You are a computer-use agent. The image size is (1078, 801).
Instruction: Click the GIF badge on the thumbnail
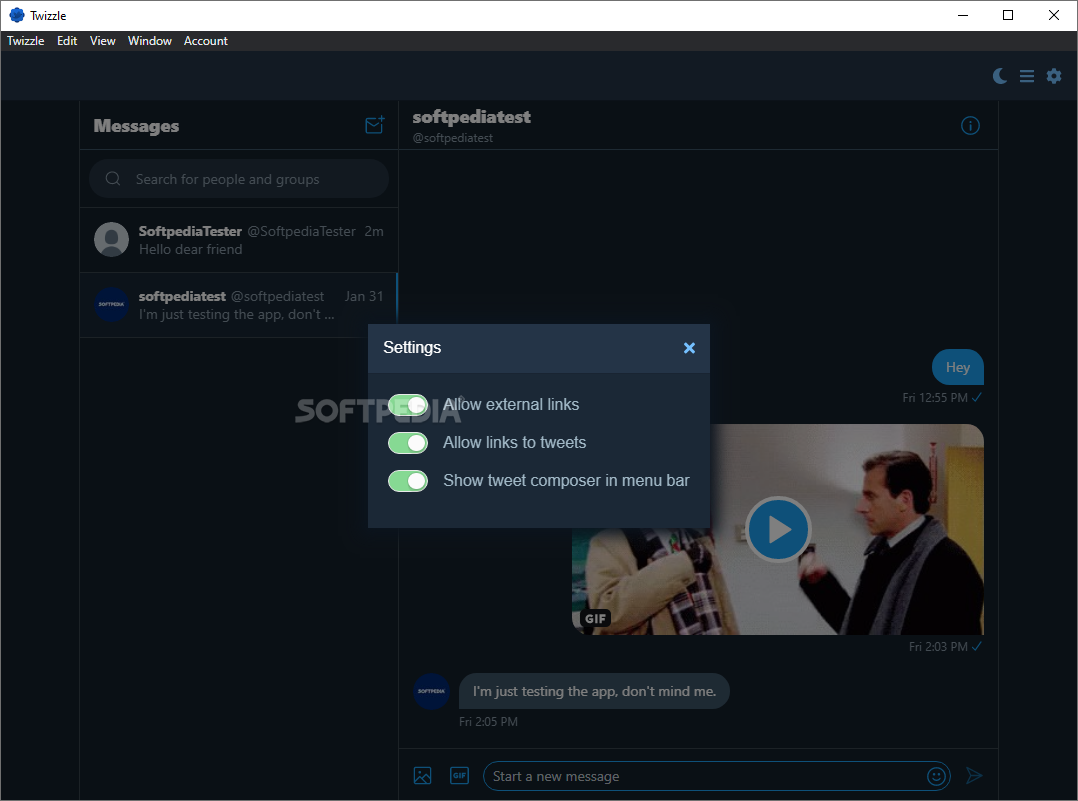pos(595,618)
